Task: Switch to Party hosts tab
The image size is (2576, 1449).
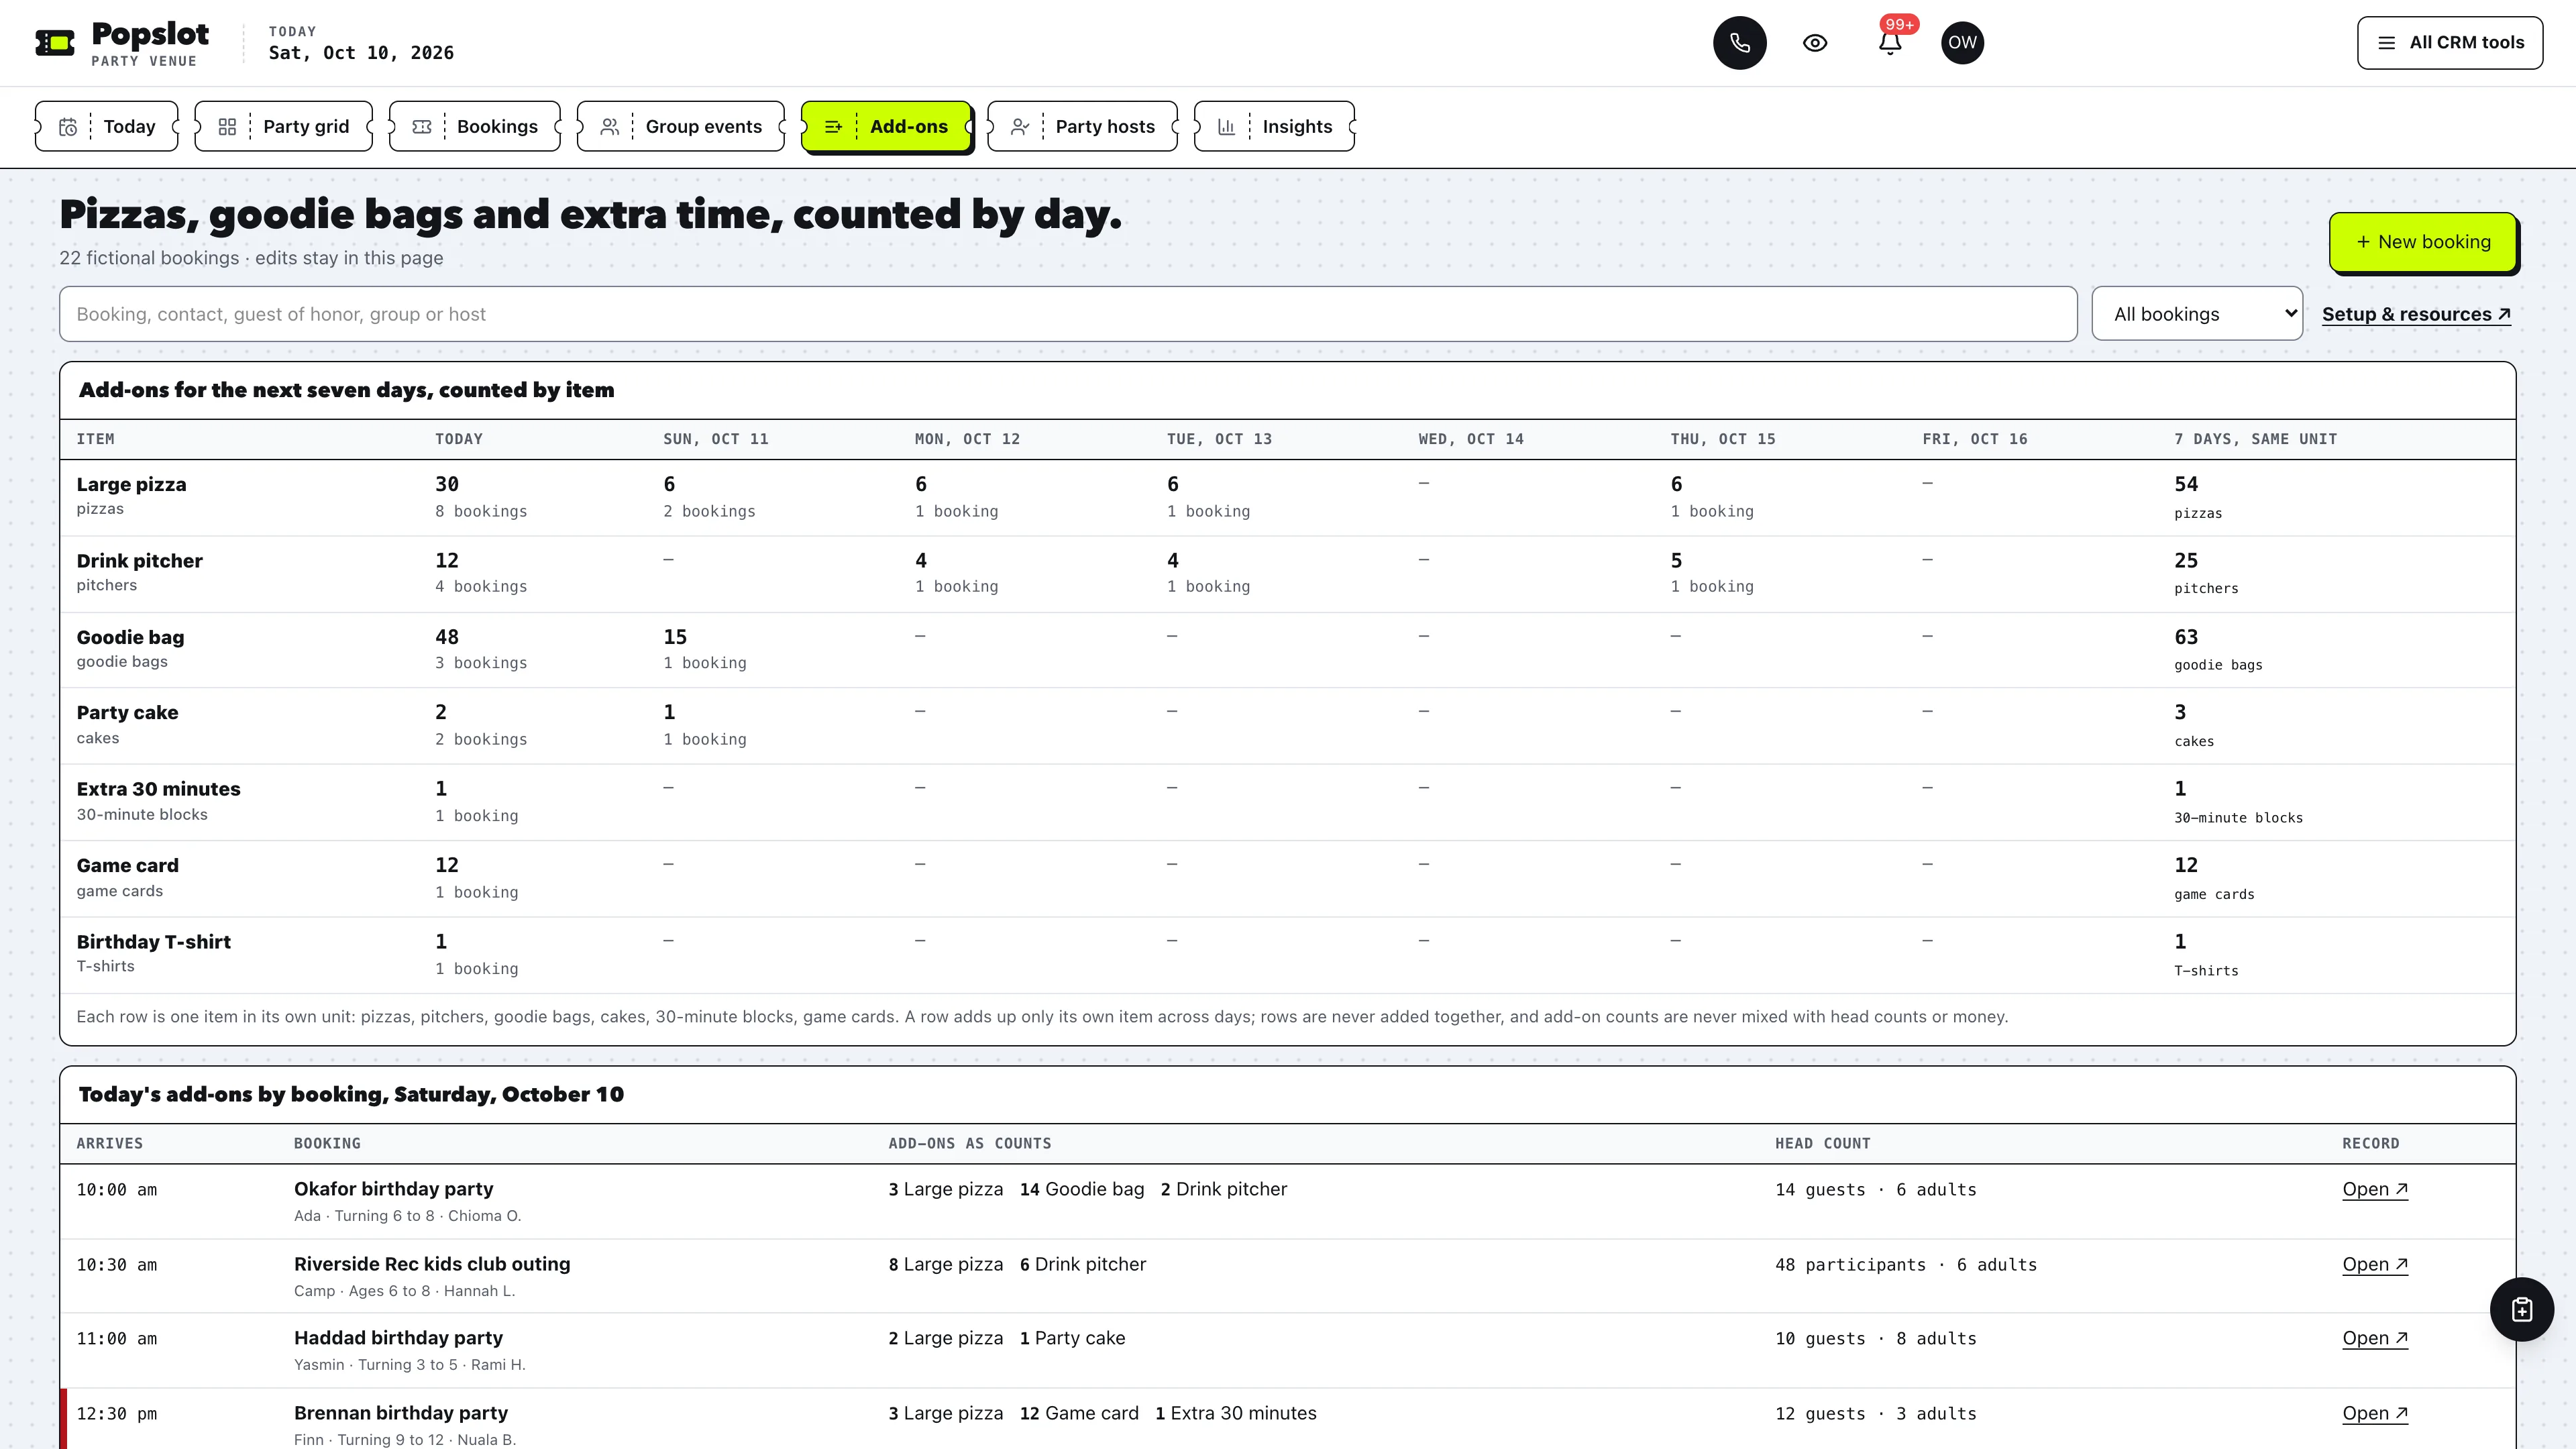Action: click(1083, 126)
